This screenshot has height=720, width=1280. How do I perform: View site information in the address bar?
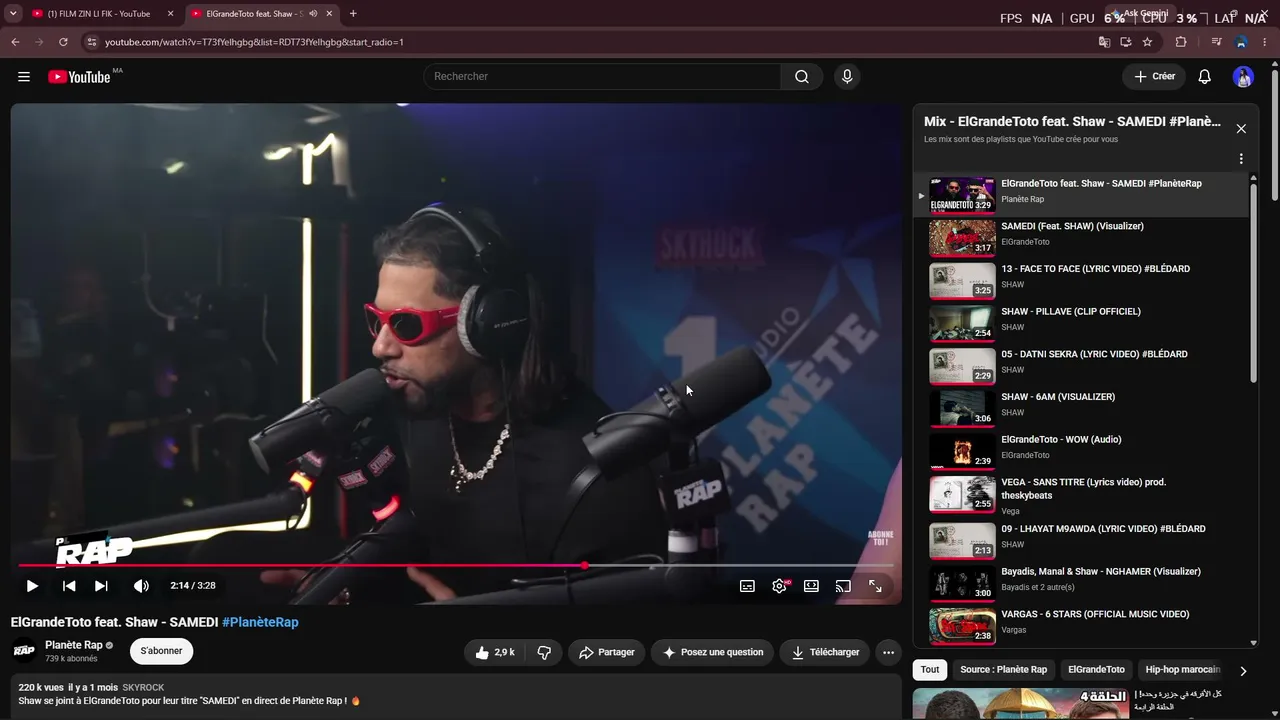point(91,42)
